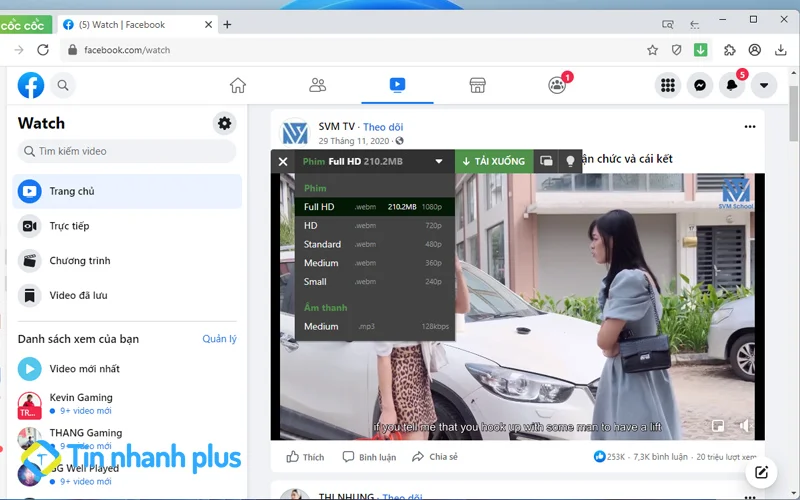This screenshot has height=500, width=800.
Task: Expand the account dropdown arrow
Action: click(764, 85)
